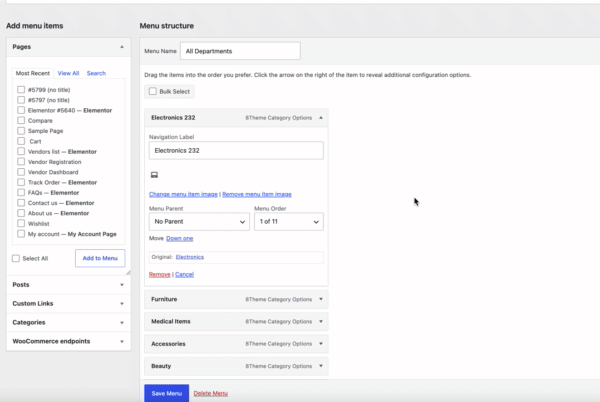Check the Vendors list page
The image size is (600, 402).
click(x=21, y=151)
